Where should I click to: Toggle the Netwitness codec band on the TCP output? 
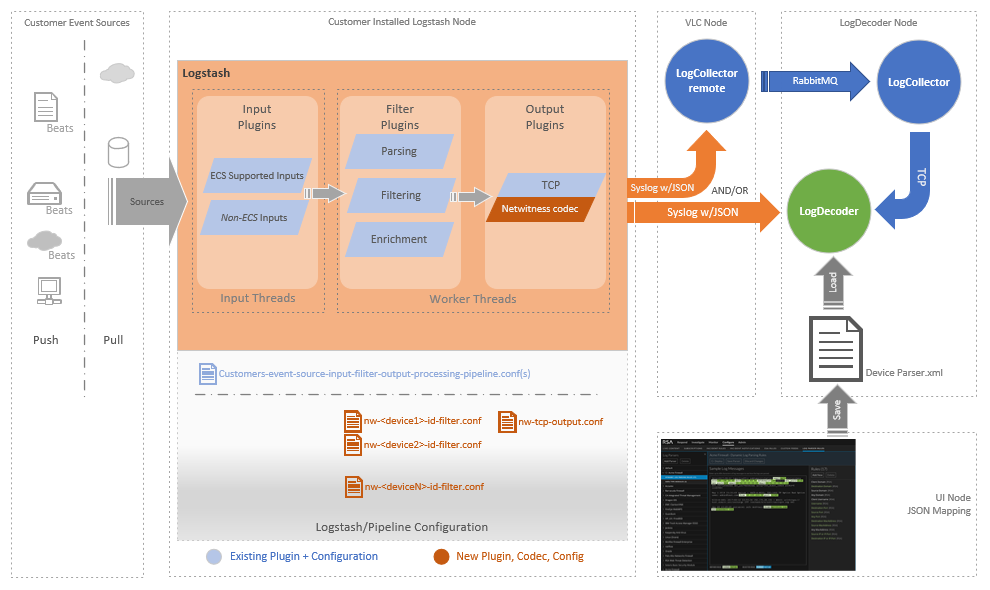coord(539,210)
